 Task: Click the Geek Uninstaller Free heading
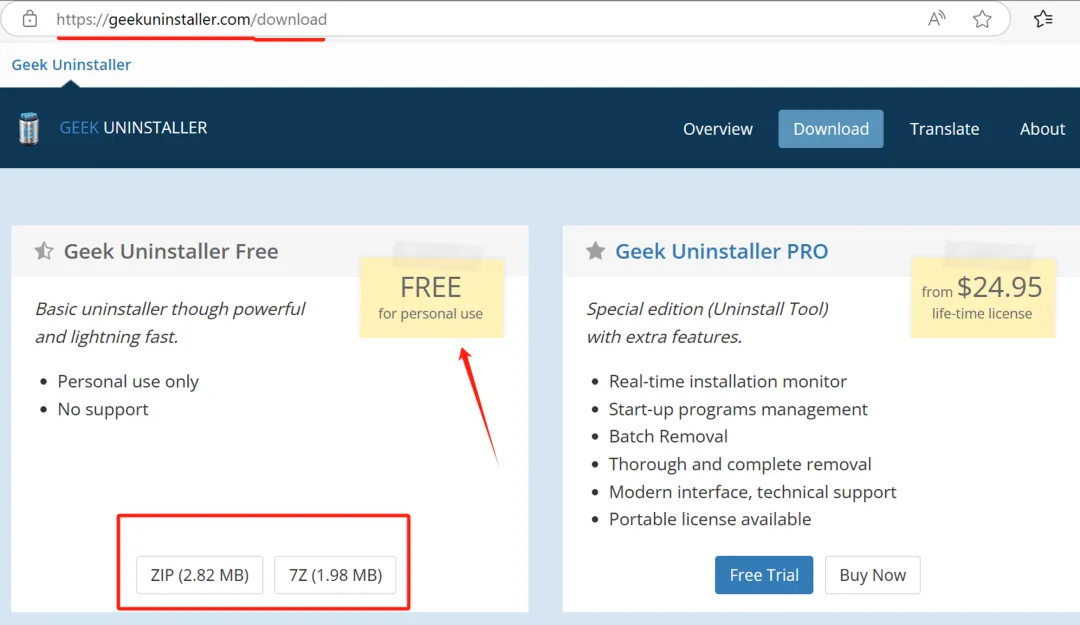pyautogui.click(x=171, y=252)
